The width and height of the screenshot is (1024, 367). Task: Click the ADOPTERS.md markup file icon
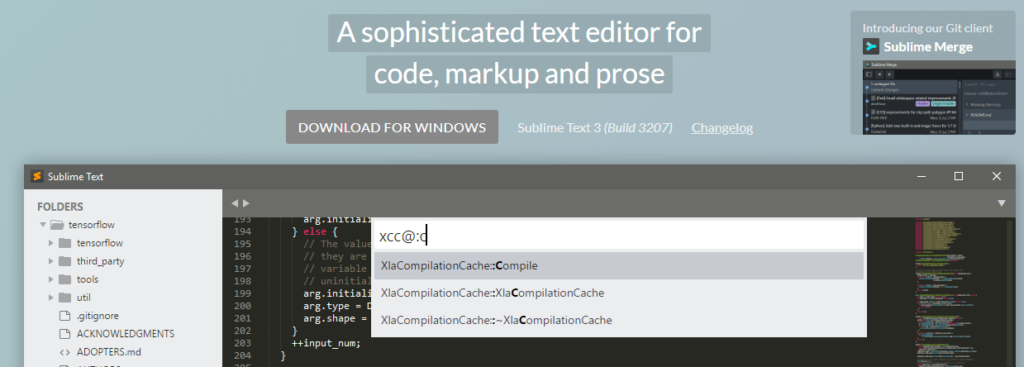[x=64, y=352]
